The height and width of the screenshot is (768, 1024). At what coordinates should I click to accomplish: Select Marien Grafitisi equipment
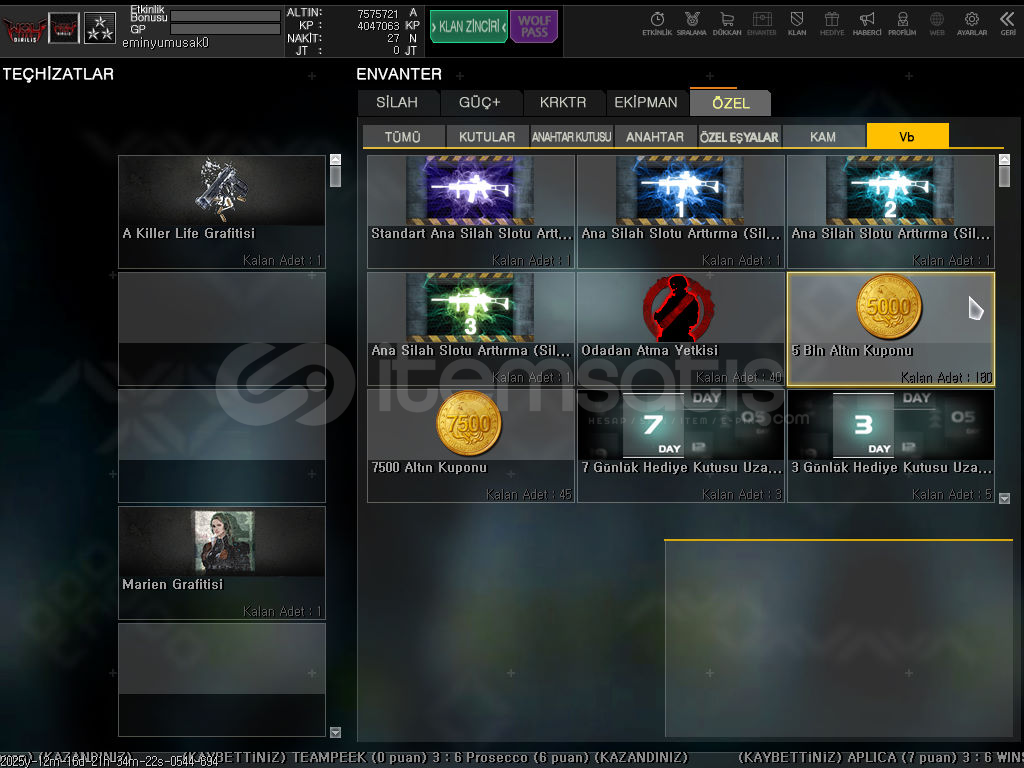[221, 562]
